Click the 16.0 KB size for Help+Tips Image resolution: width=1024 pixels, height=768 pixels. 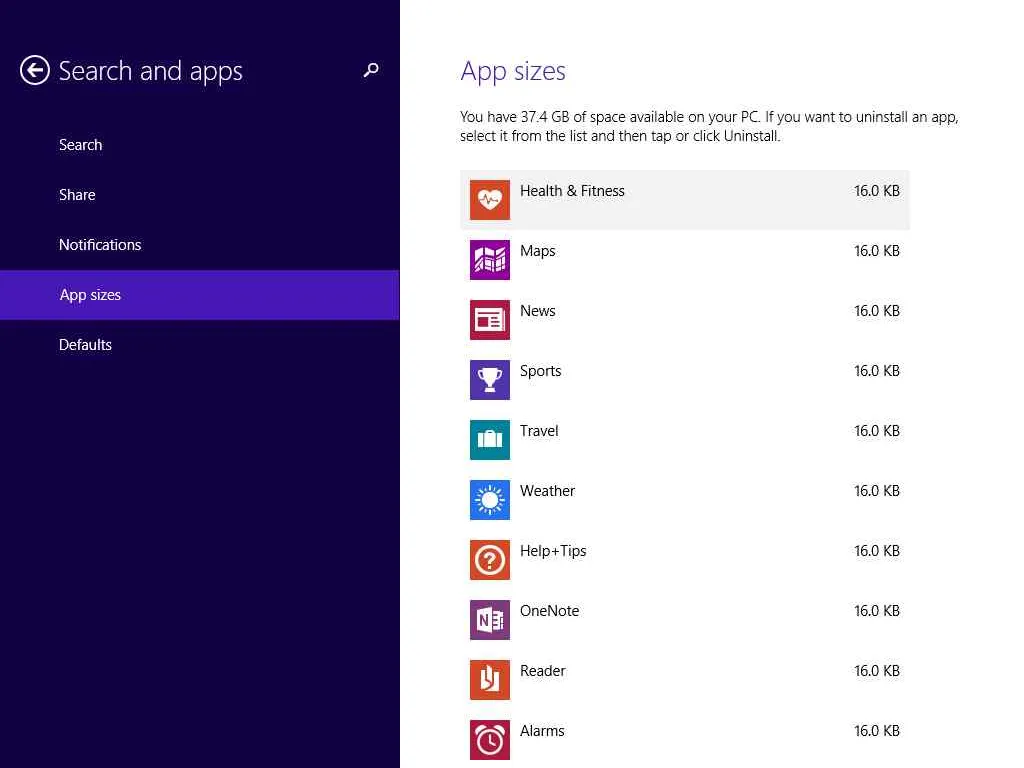coord(876,551)
